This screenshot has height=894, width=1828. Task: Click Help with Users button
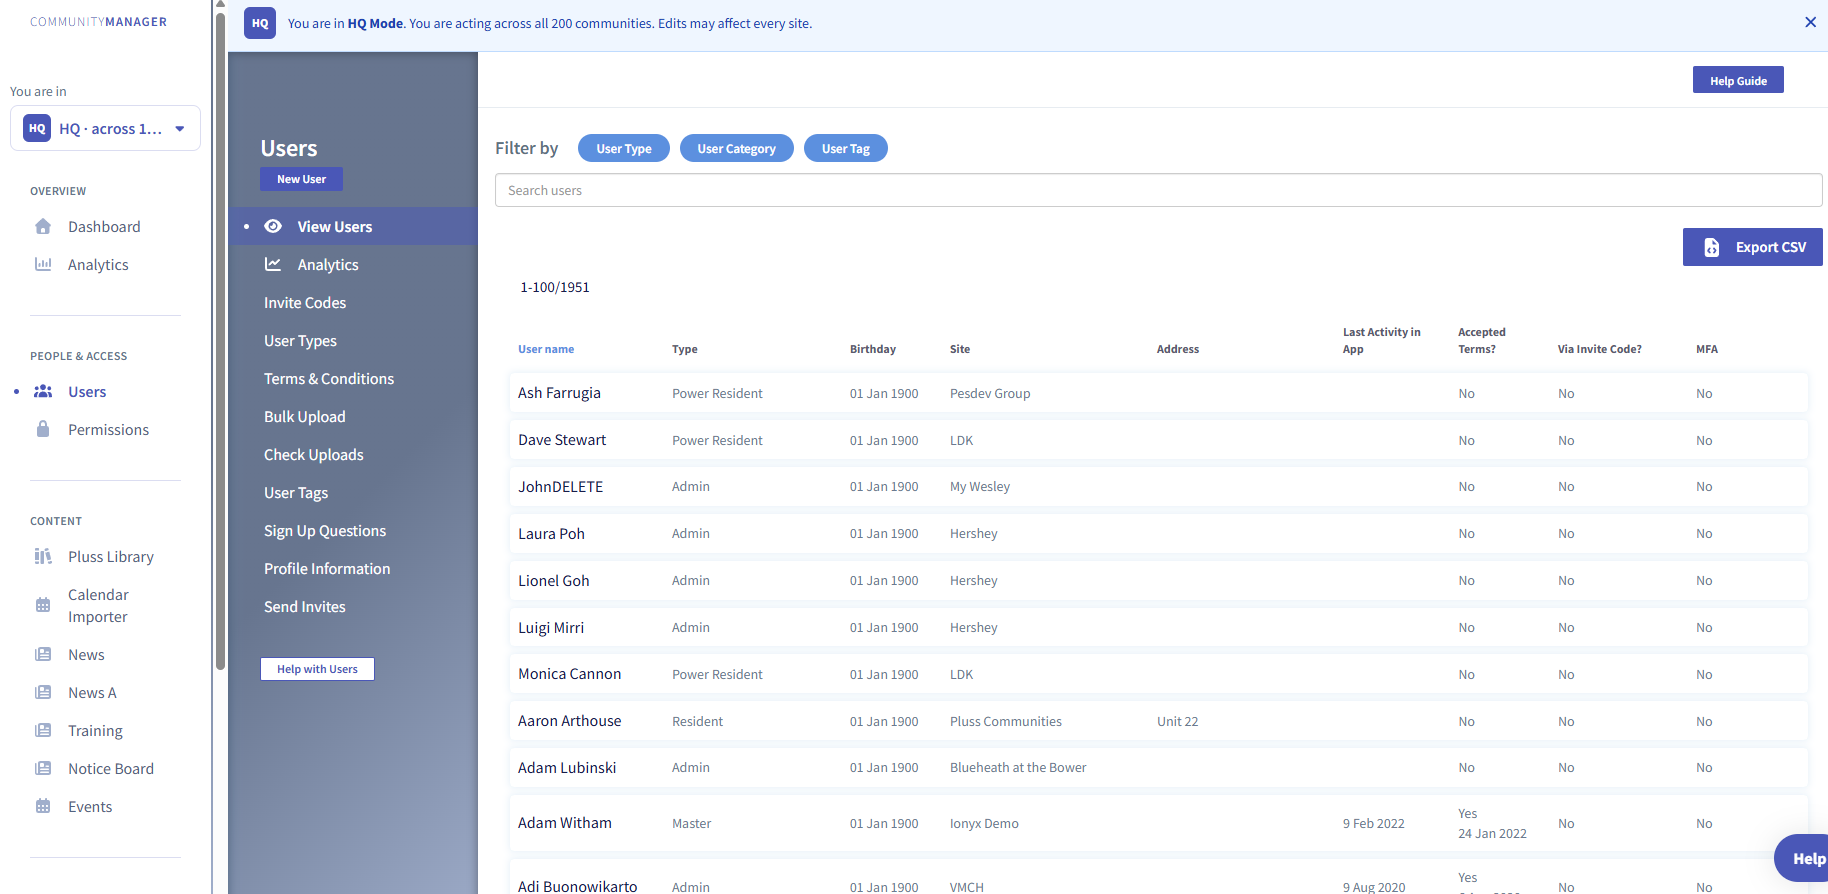pyautogui.click(x=317, y=669)
